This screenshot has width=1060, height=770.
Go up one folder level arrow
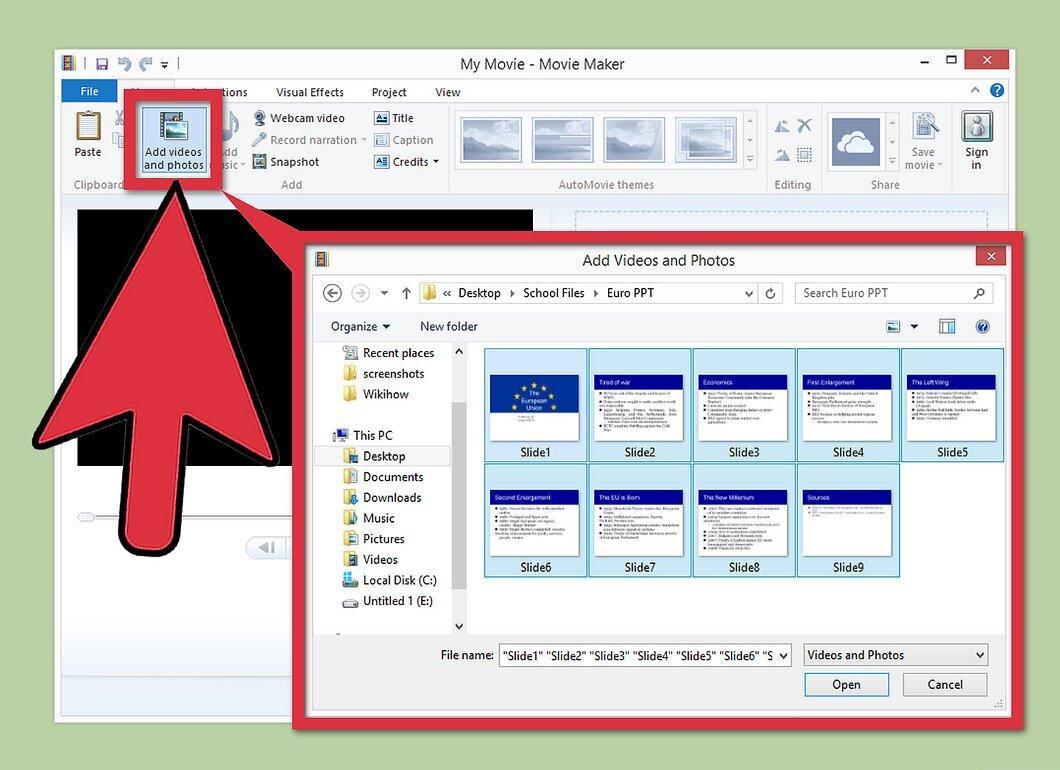pyautogui.click(x=406, y=293)
